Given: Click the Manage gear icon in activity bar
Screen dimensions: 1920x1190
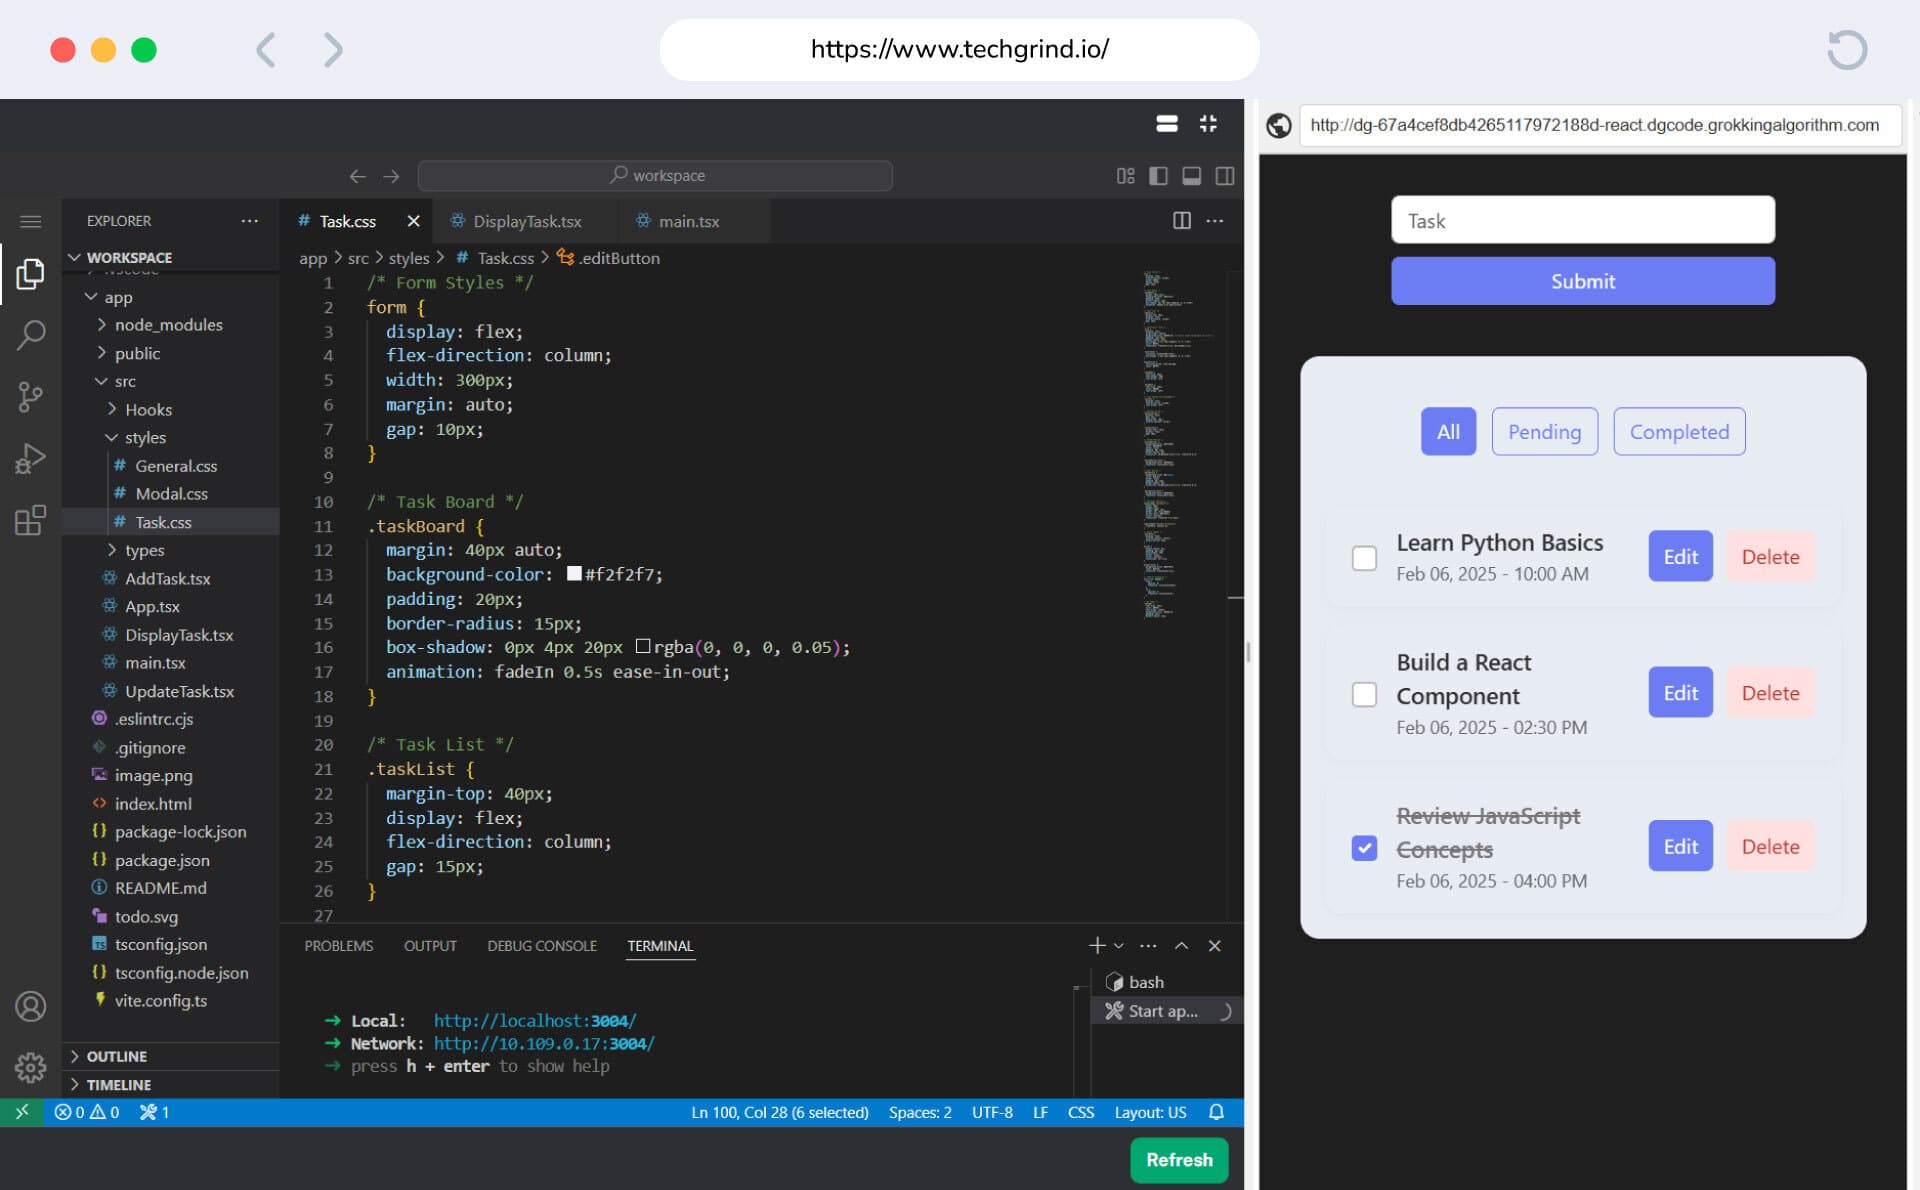Looking at the screenshot, I should [31, 1067].
